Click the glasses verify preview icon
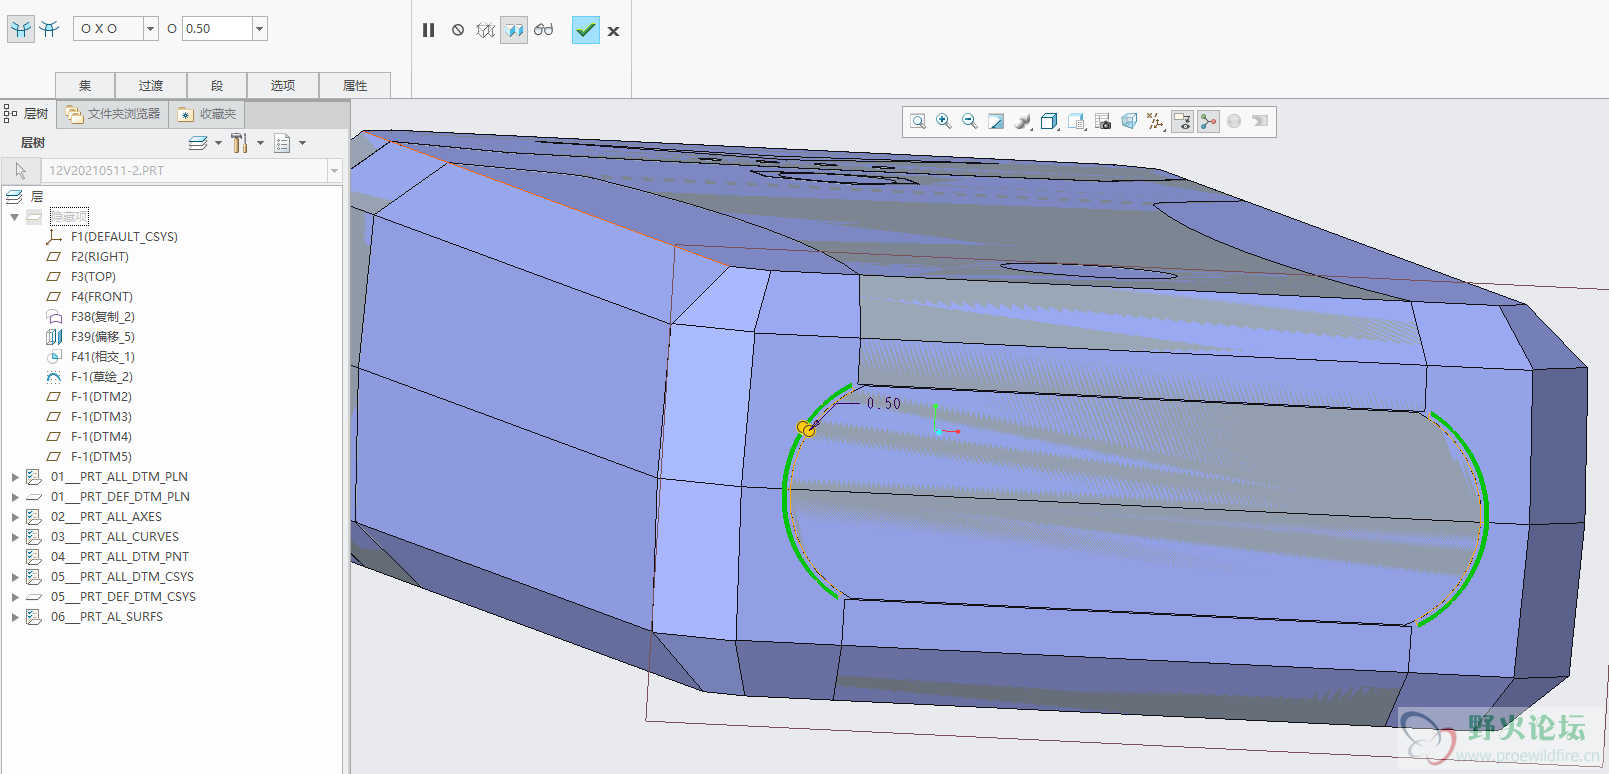 [x=544, y=30]
